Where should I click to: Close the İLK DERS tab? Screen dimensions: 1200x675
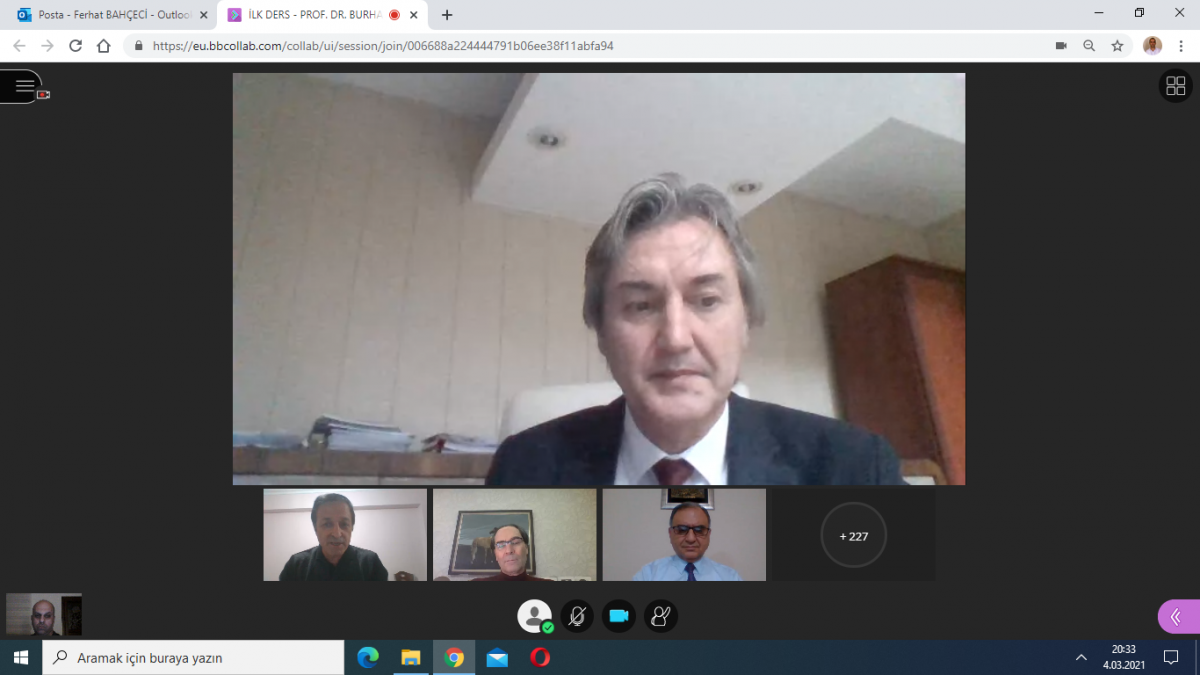[x=414, y=15]
